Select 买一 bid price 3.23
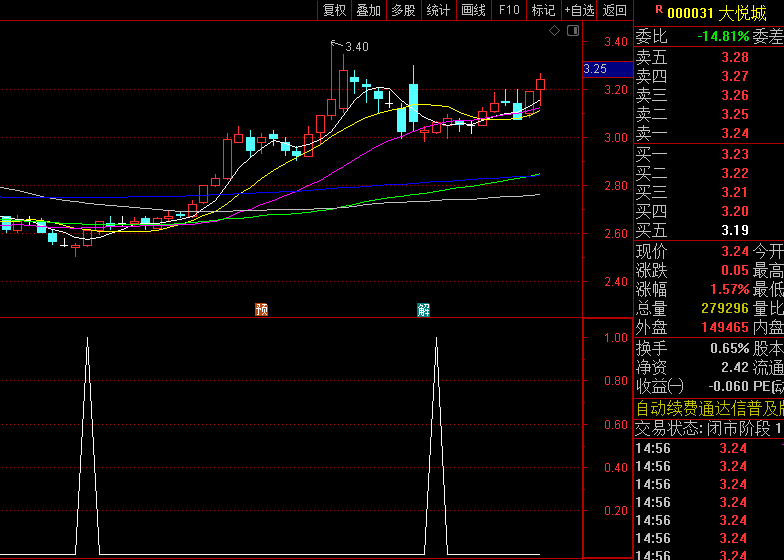784x560 pixels. tap(735, 154)
